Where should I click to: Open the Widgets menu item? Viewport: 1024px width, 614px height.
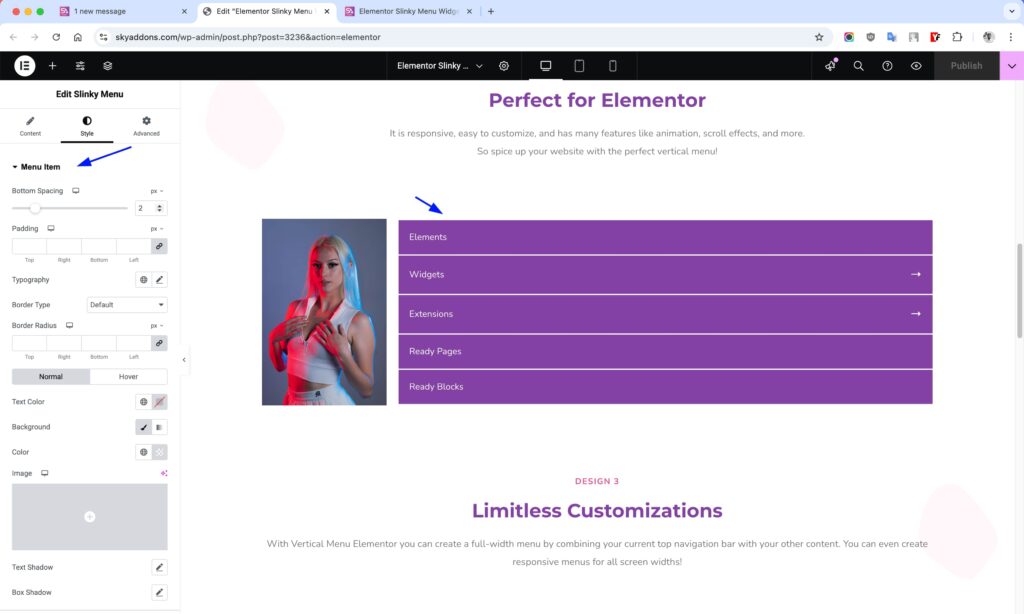pyautogui.click(x=665, y=274)
